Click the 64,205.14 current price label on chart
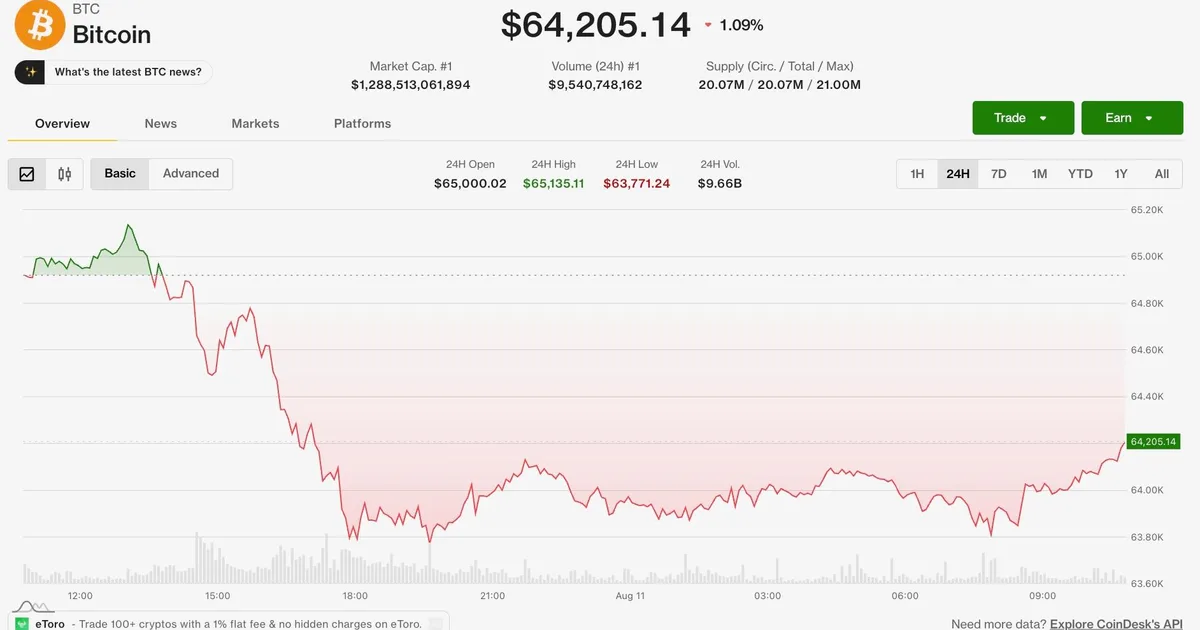Viewport: 1200px width, 630px height. 1154,441
